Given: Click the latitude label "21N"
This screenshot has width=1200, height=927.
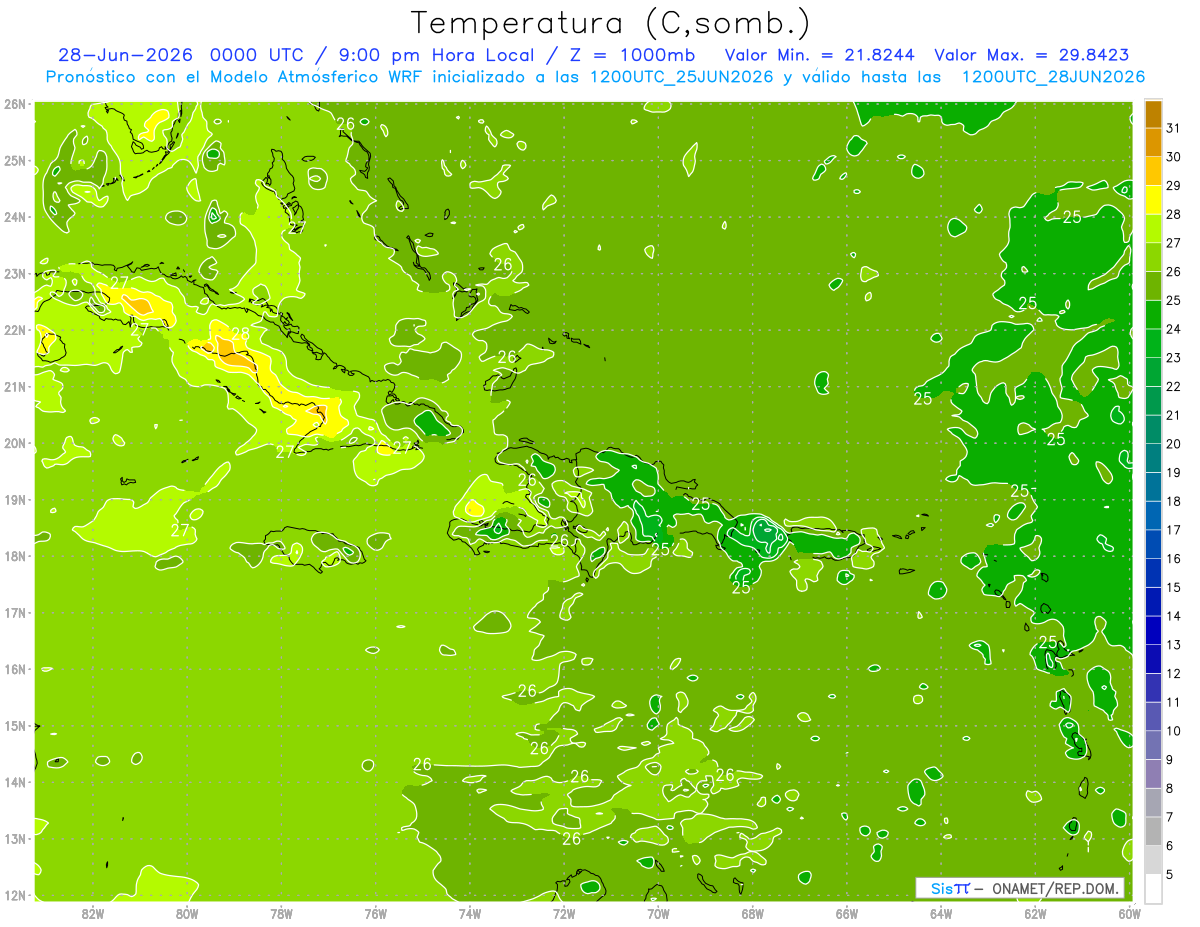Looking at the screenshot, I should click(15, 386).
